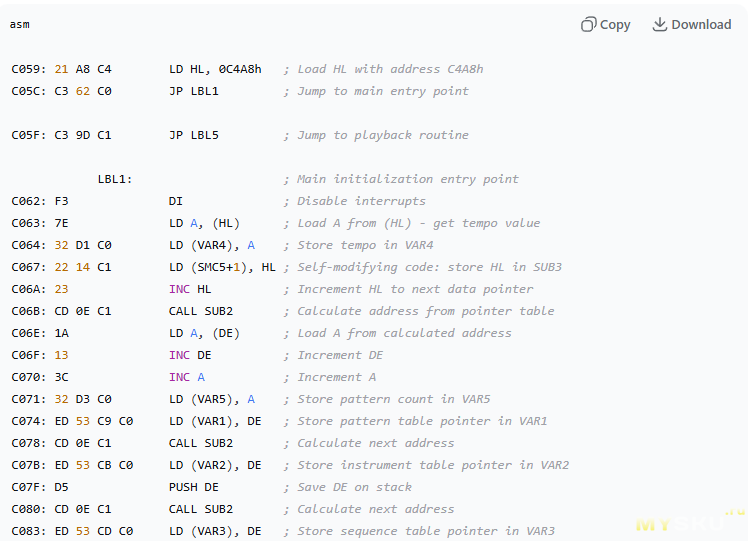Place cursor on 'LD HL, 0C4A8h'

coord(215,69)
